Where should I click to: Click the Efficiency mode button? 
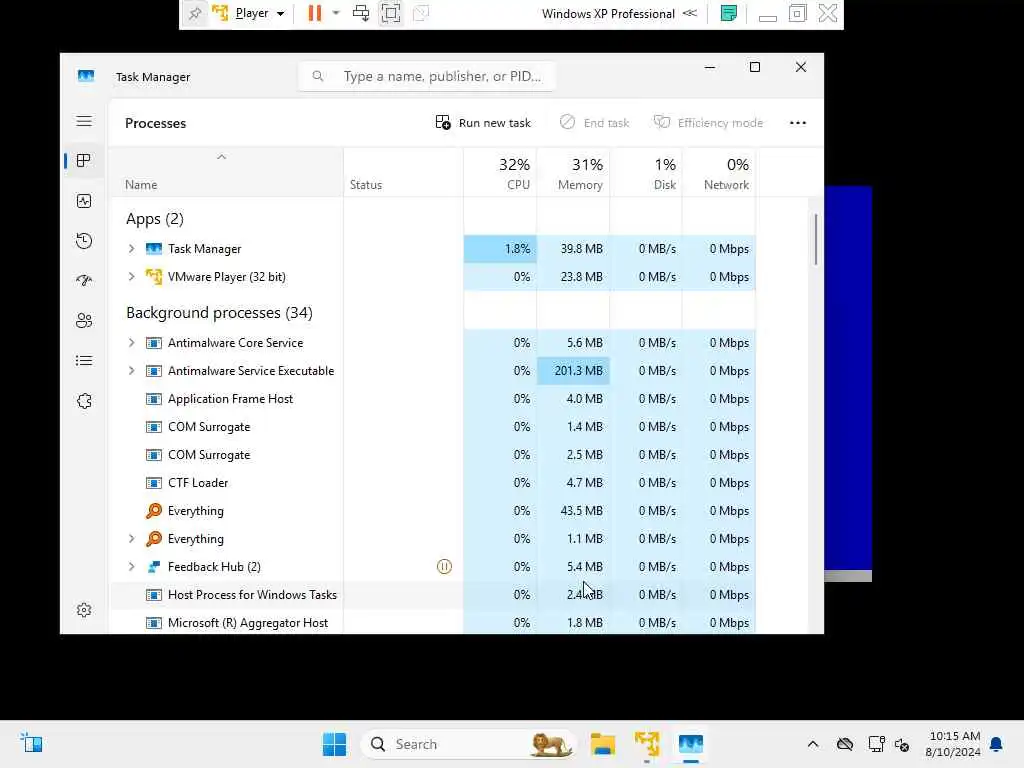point(709,123)
